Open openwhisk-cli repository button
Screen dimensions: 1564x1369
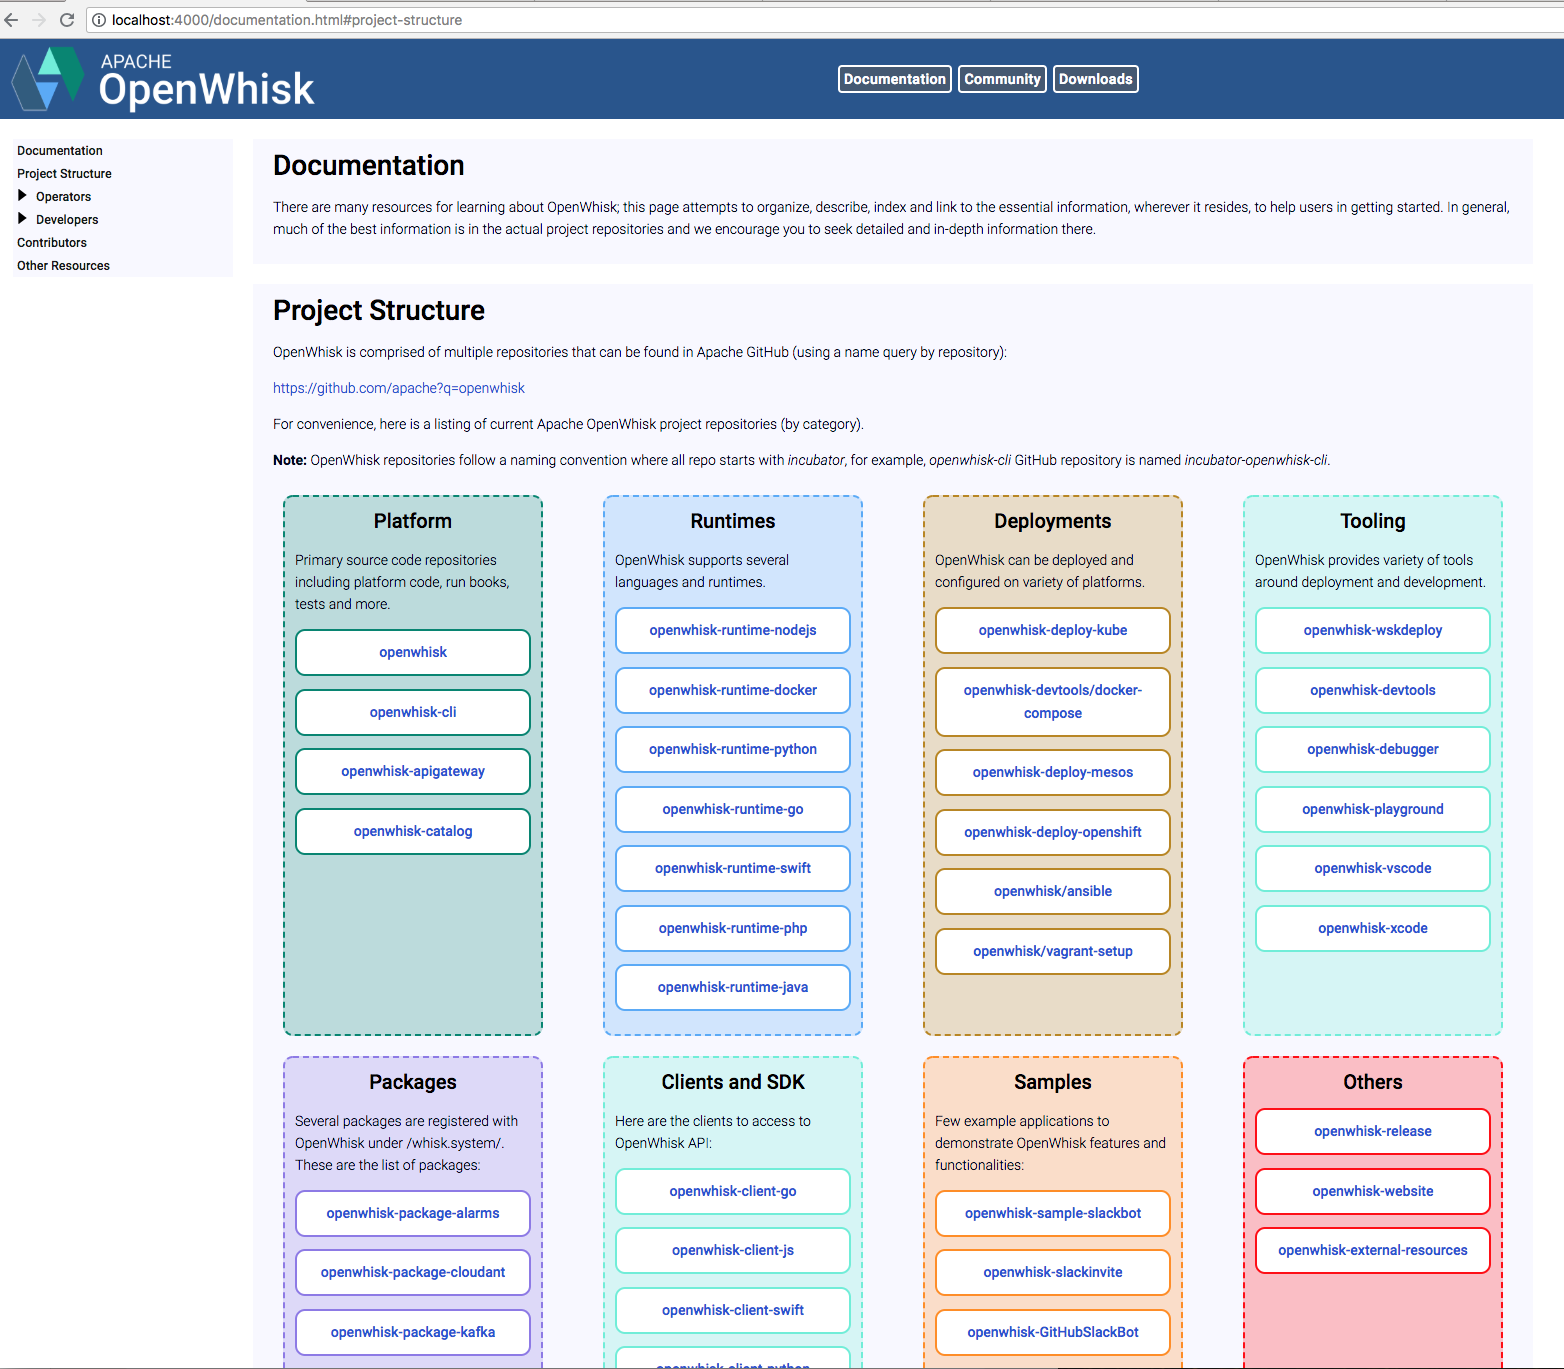[413, 712]
